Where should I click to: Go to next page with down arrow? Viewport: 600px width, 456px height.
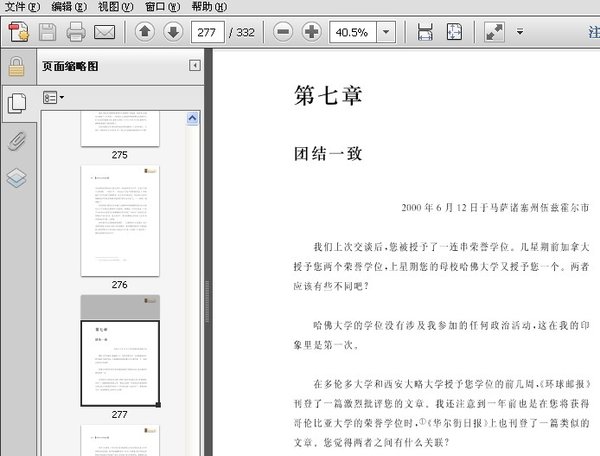coord(173,32)
